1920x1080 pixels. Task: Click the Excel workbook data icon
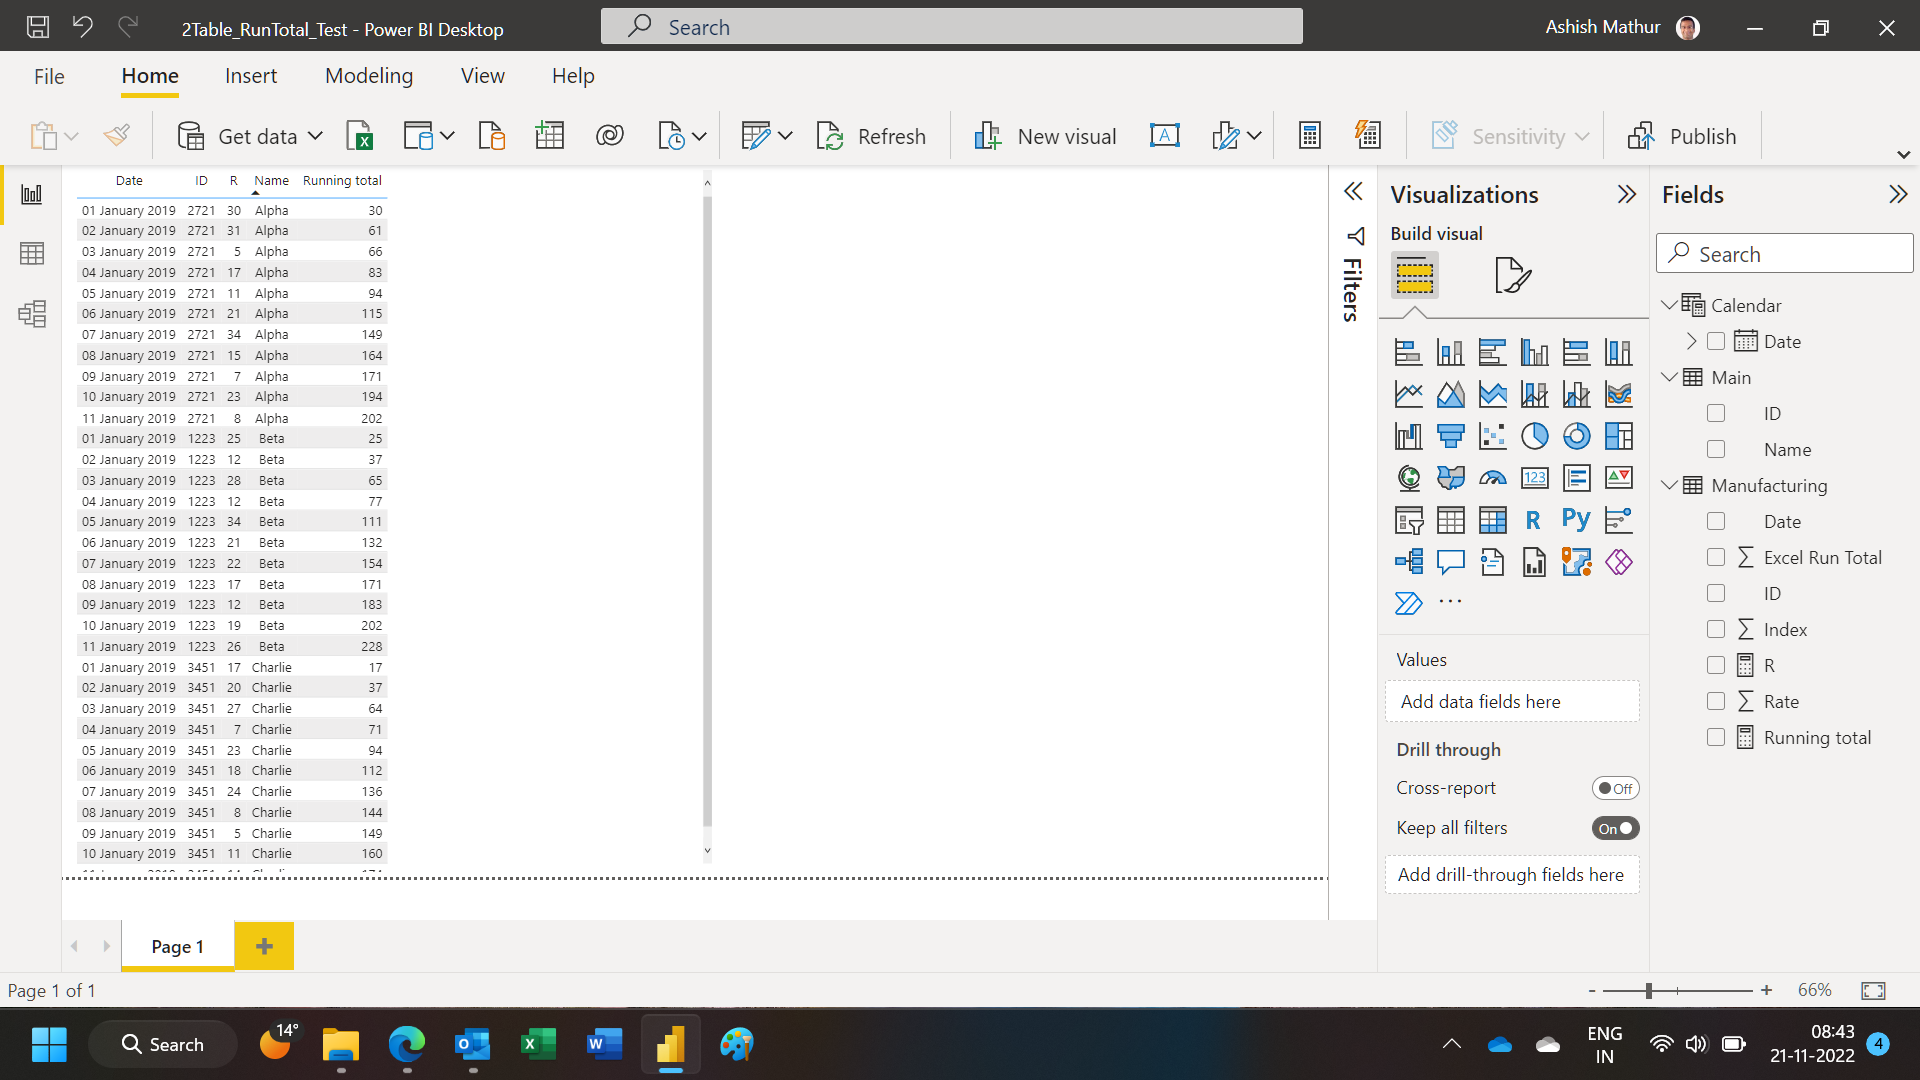click(x=359, y=136)
